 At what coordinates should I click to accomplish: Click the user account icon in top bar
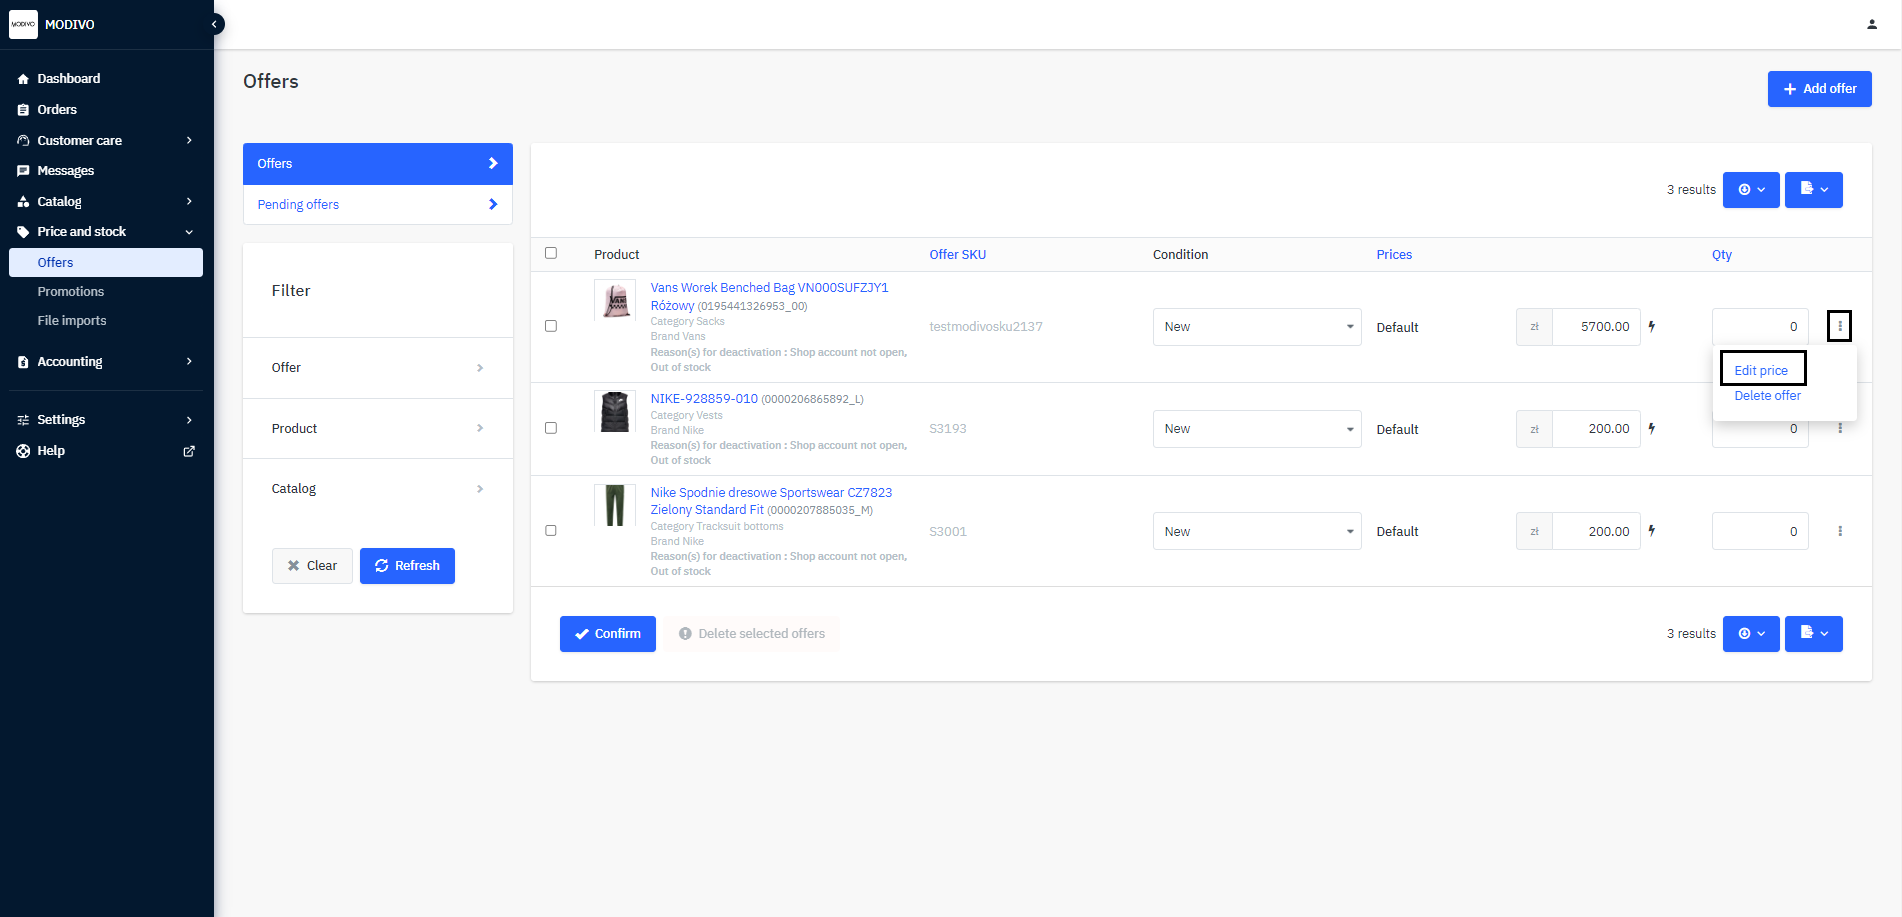point(1871,24)
